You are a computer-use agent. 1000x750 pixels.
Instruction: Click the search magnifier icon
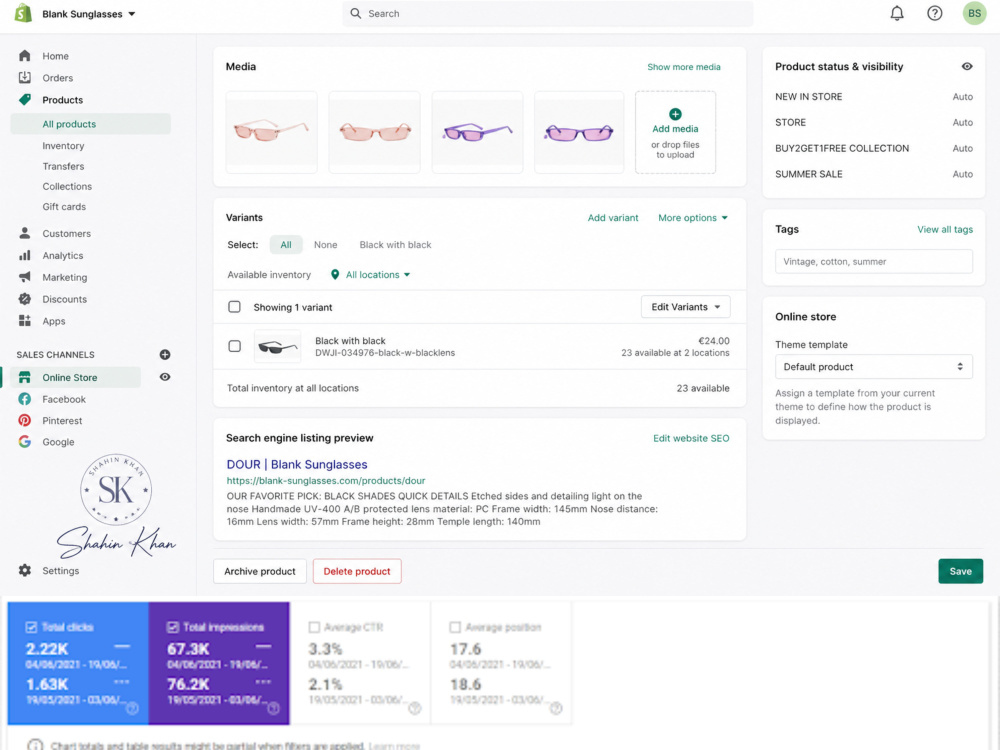point(356,13)
